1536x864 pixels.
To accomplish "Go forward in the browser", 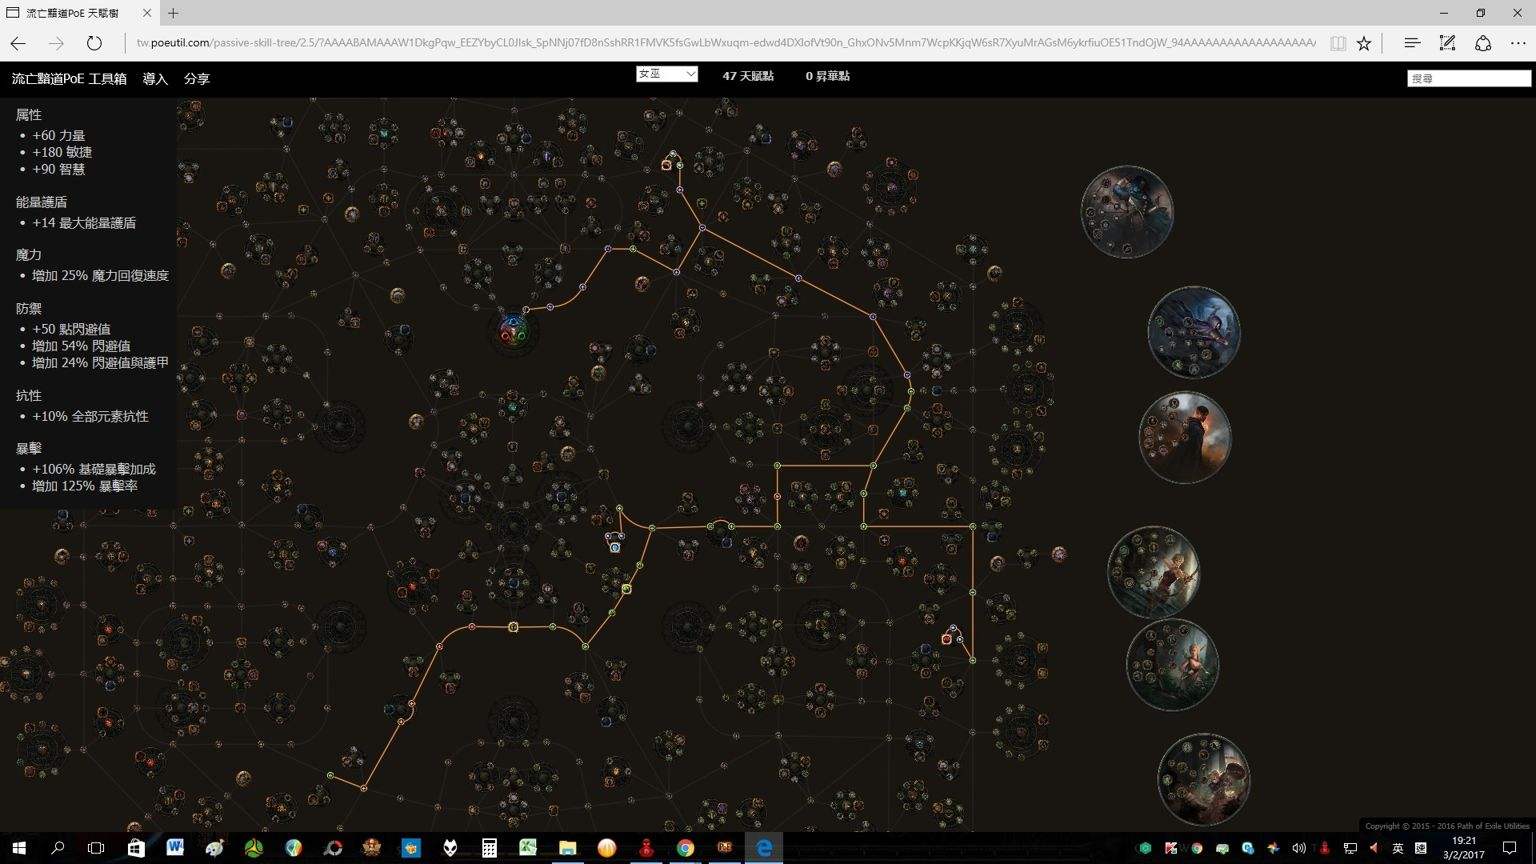I will click(x=56, y=43).
